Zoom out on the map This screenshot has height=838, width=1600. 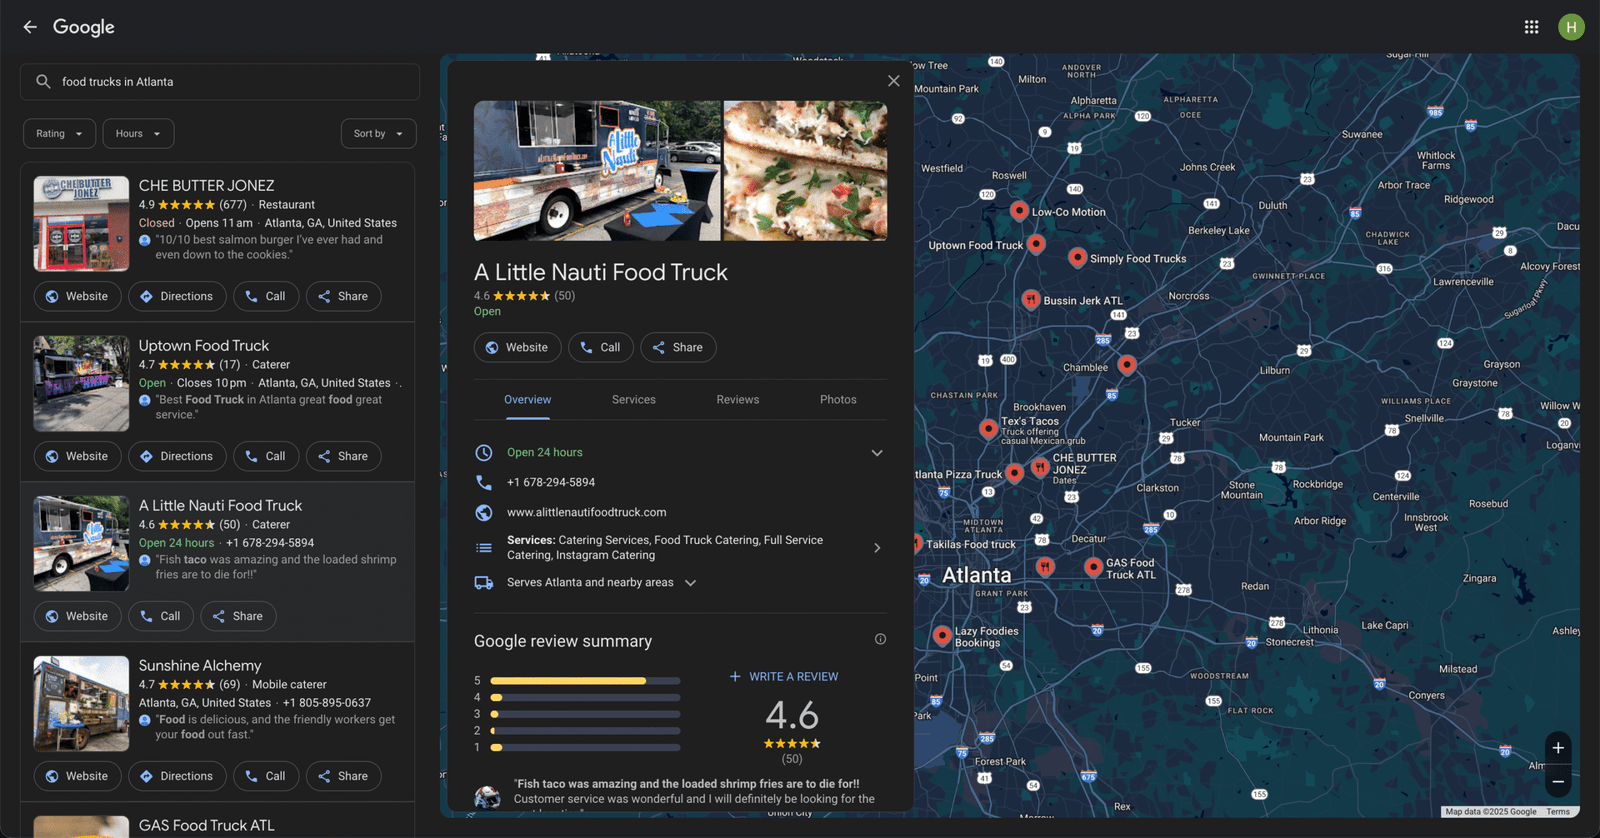click(x=1558, y=782)
